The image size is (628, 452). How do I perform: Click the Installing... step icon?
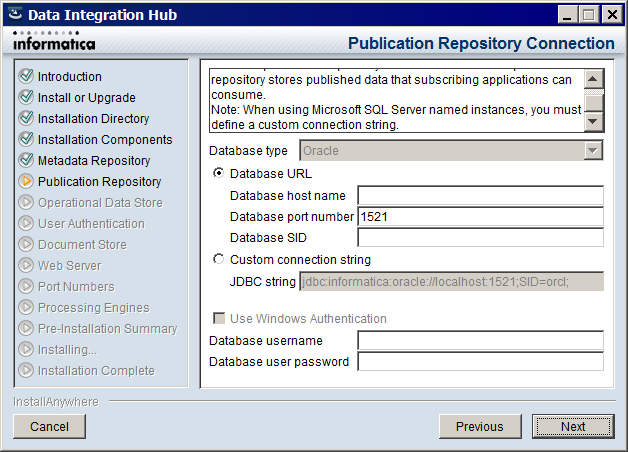click(x=26, y=350)
